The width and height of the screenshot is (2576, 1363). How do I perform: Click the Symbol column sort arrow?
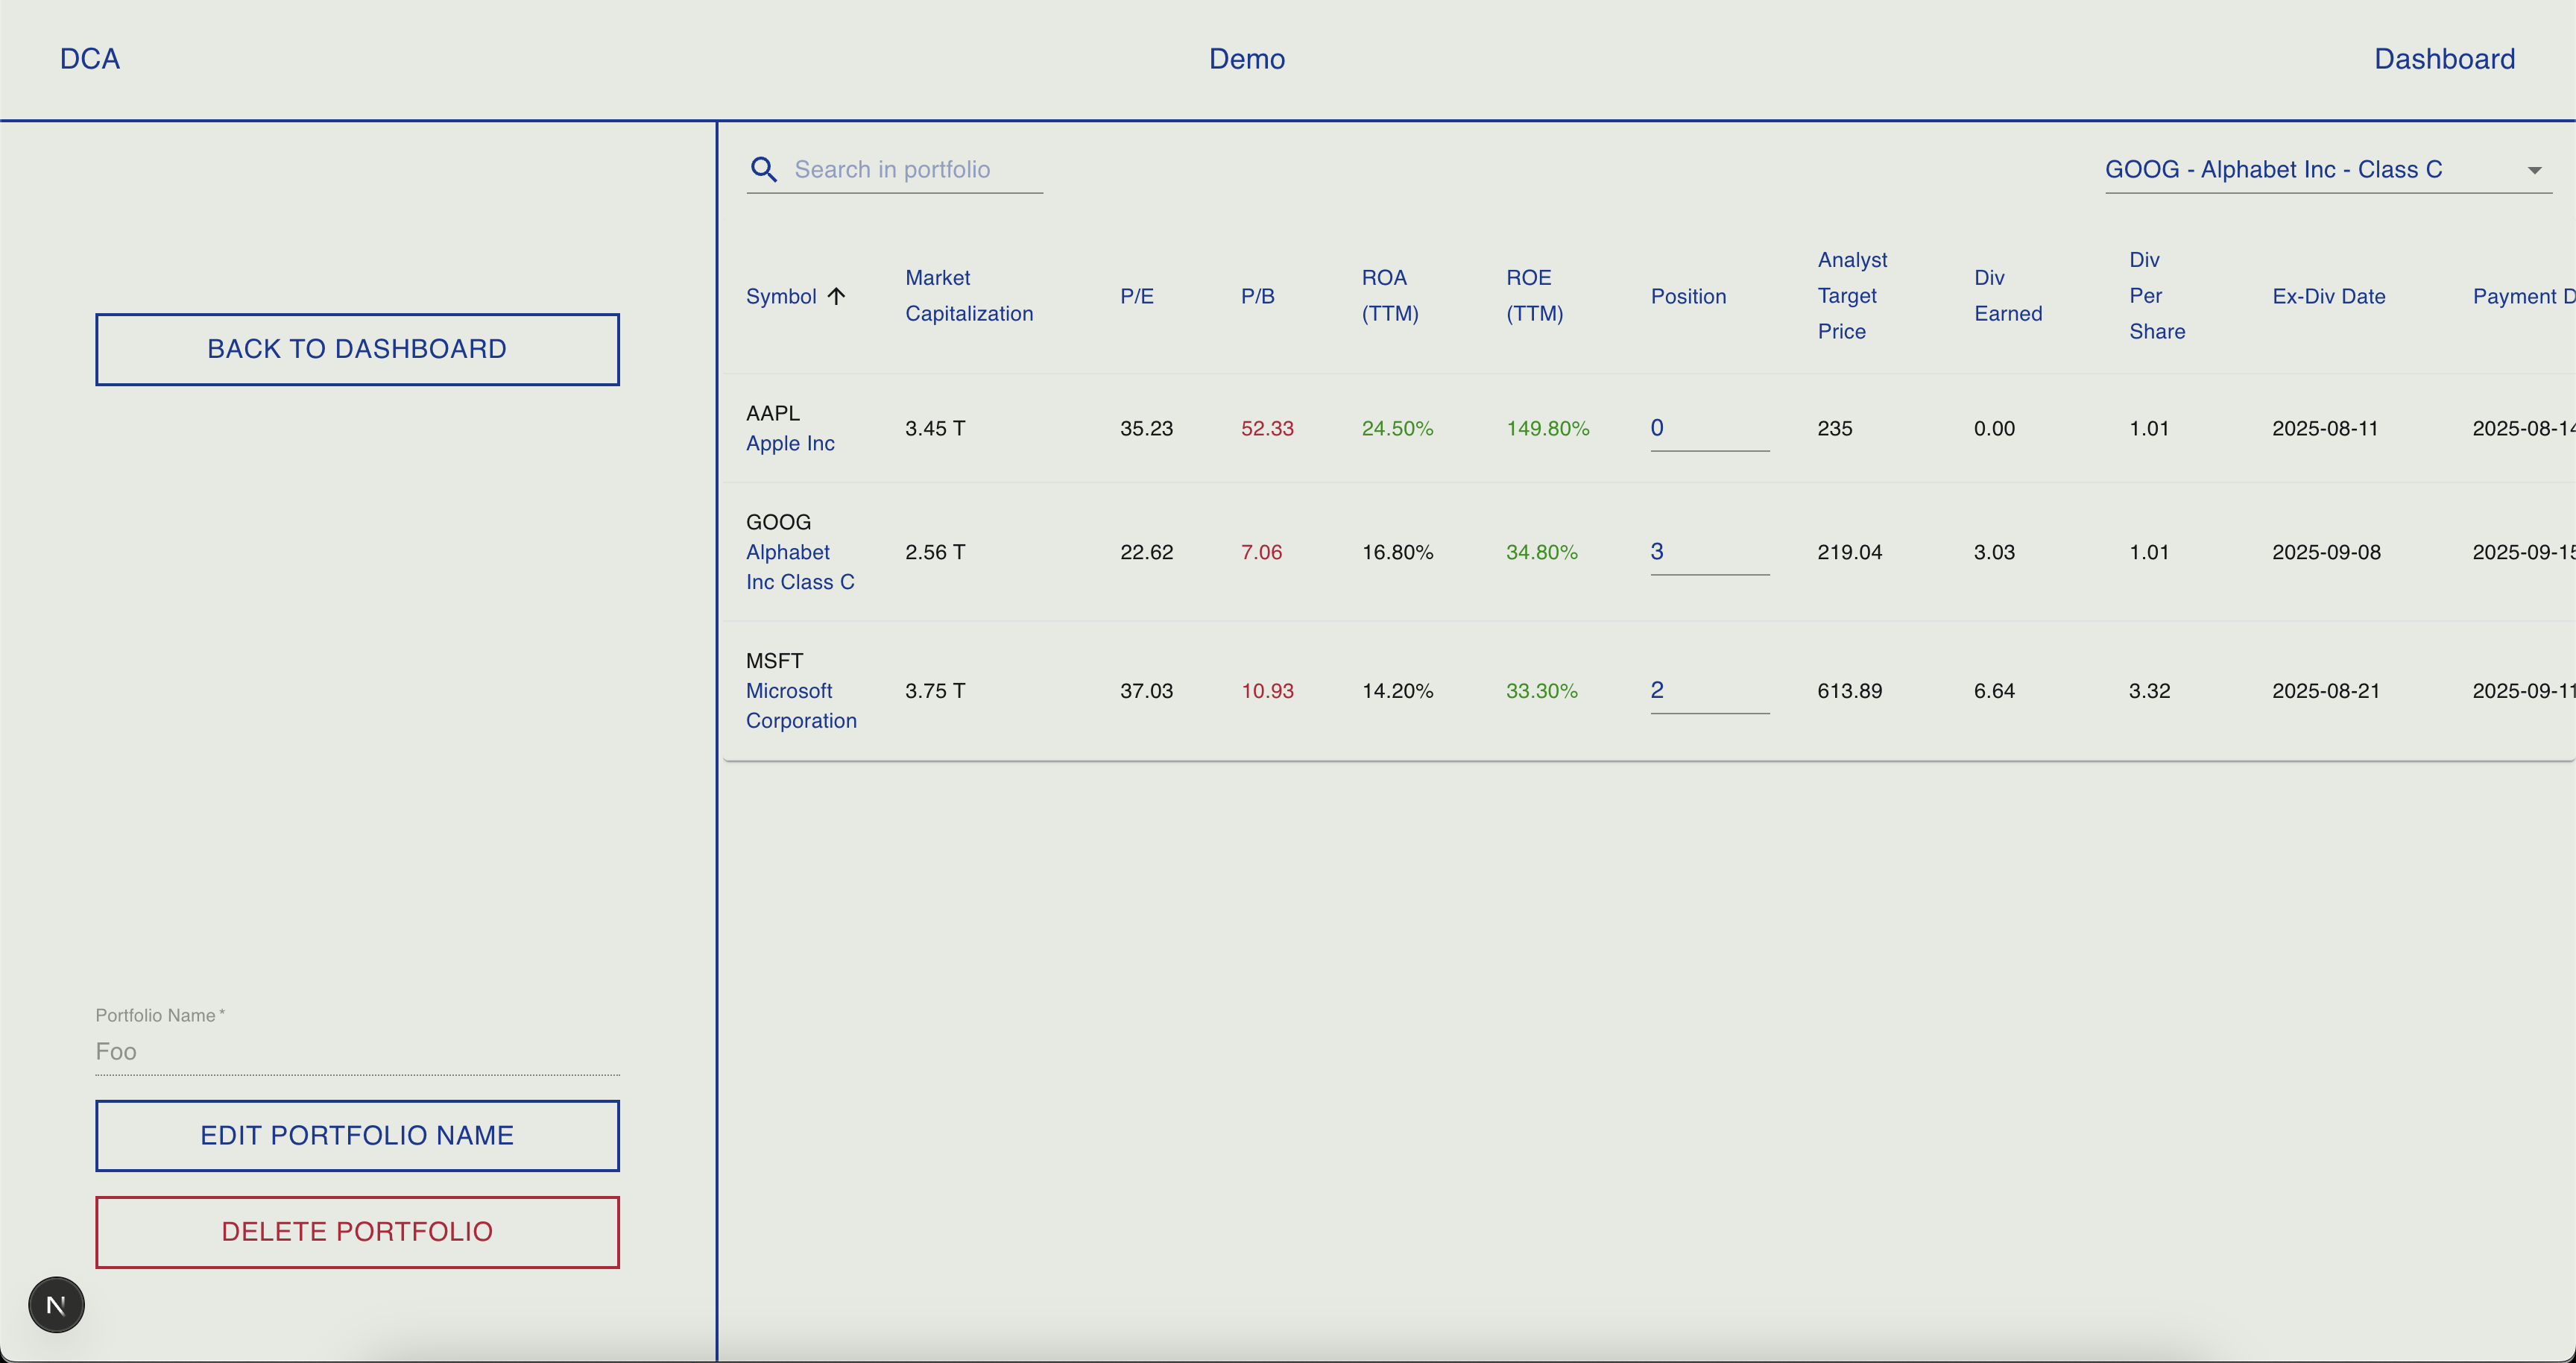(x=836, y=296)
